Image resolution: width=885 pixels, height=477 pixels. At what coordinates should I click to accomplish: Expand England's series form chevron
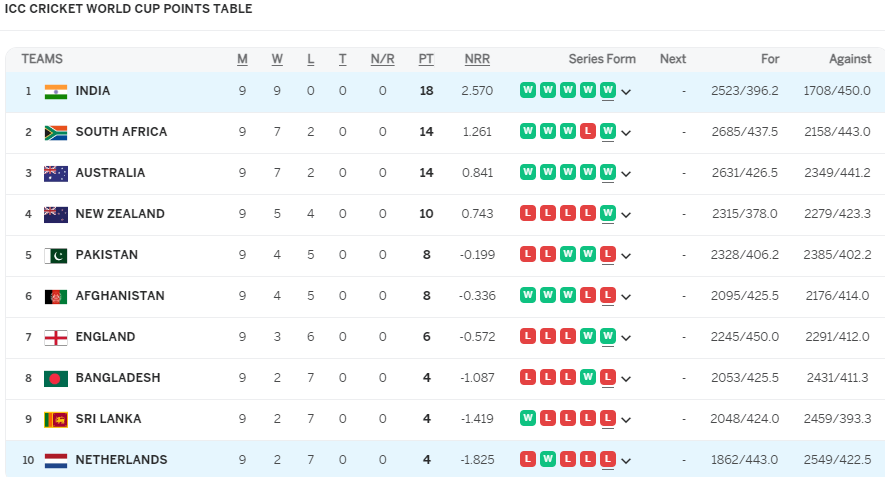point(626,338)
